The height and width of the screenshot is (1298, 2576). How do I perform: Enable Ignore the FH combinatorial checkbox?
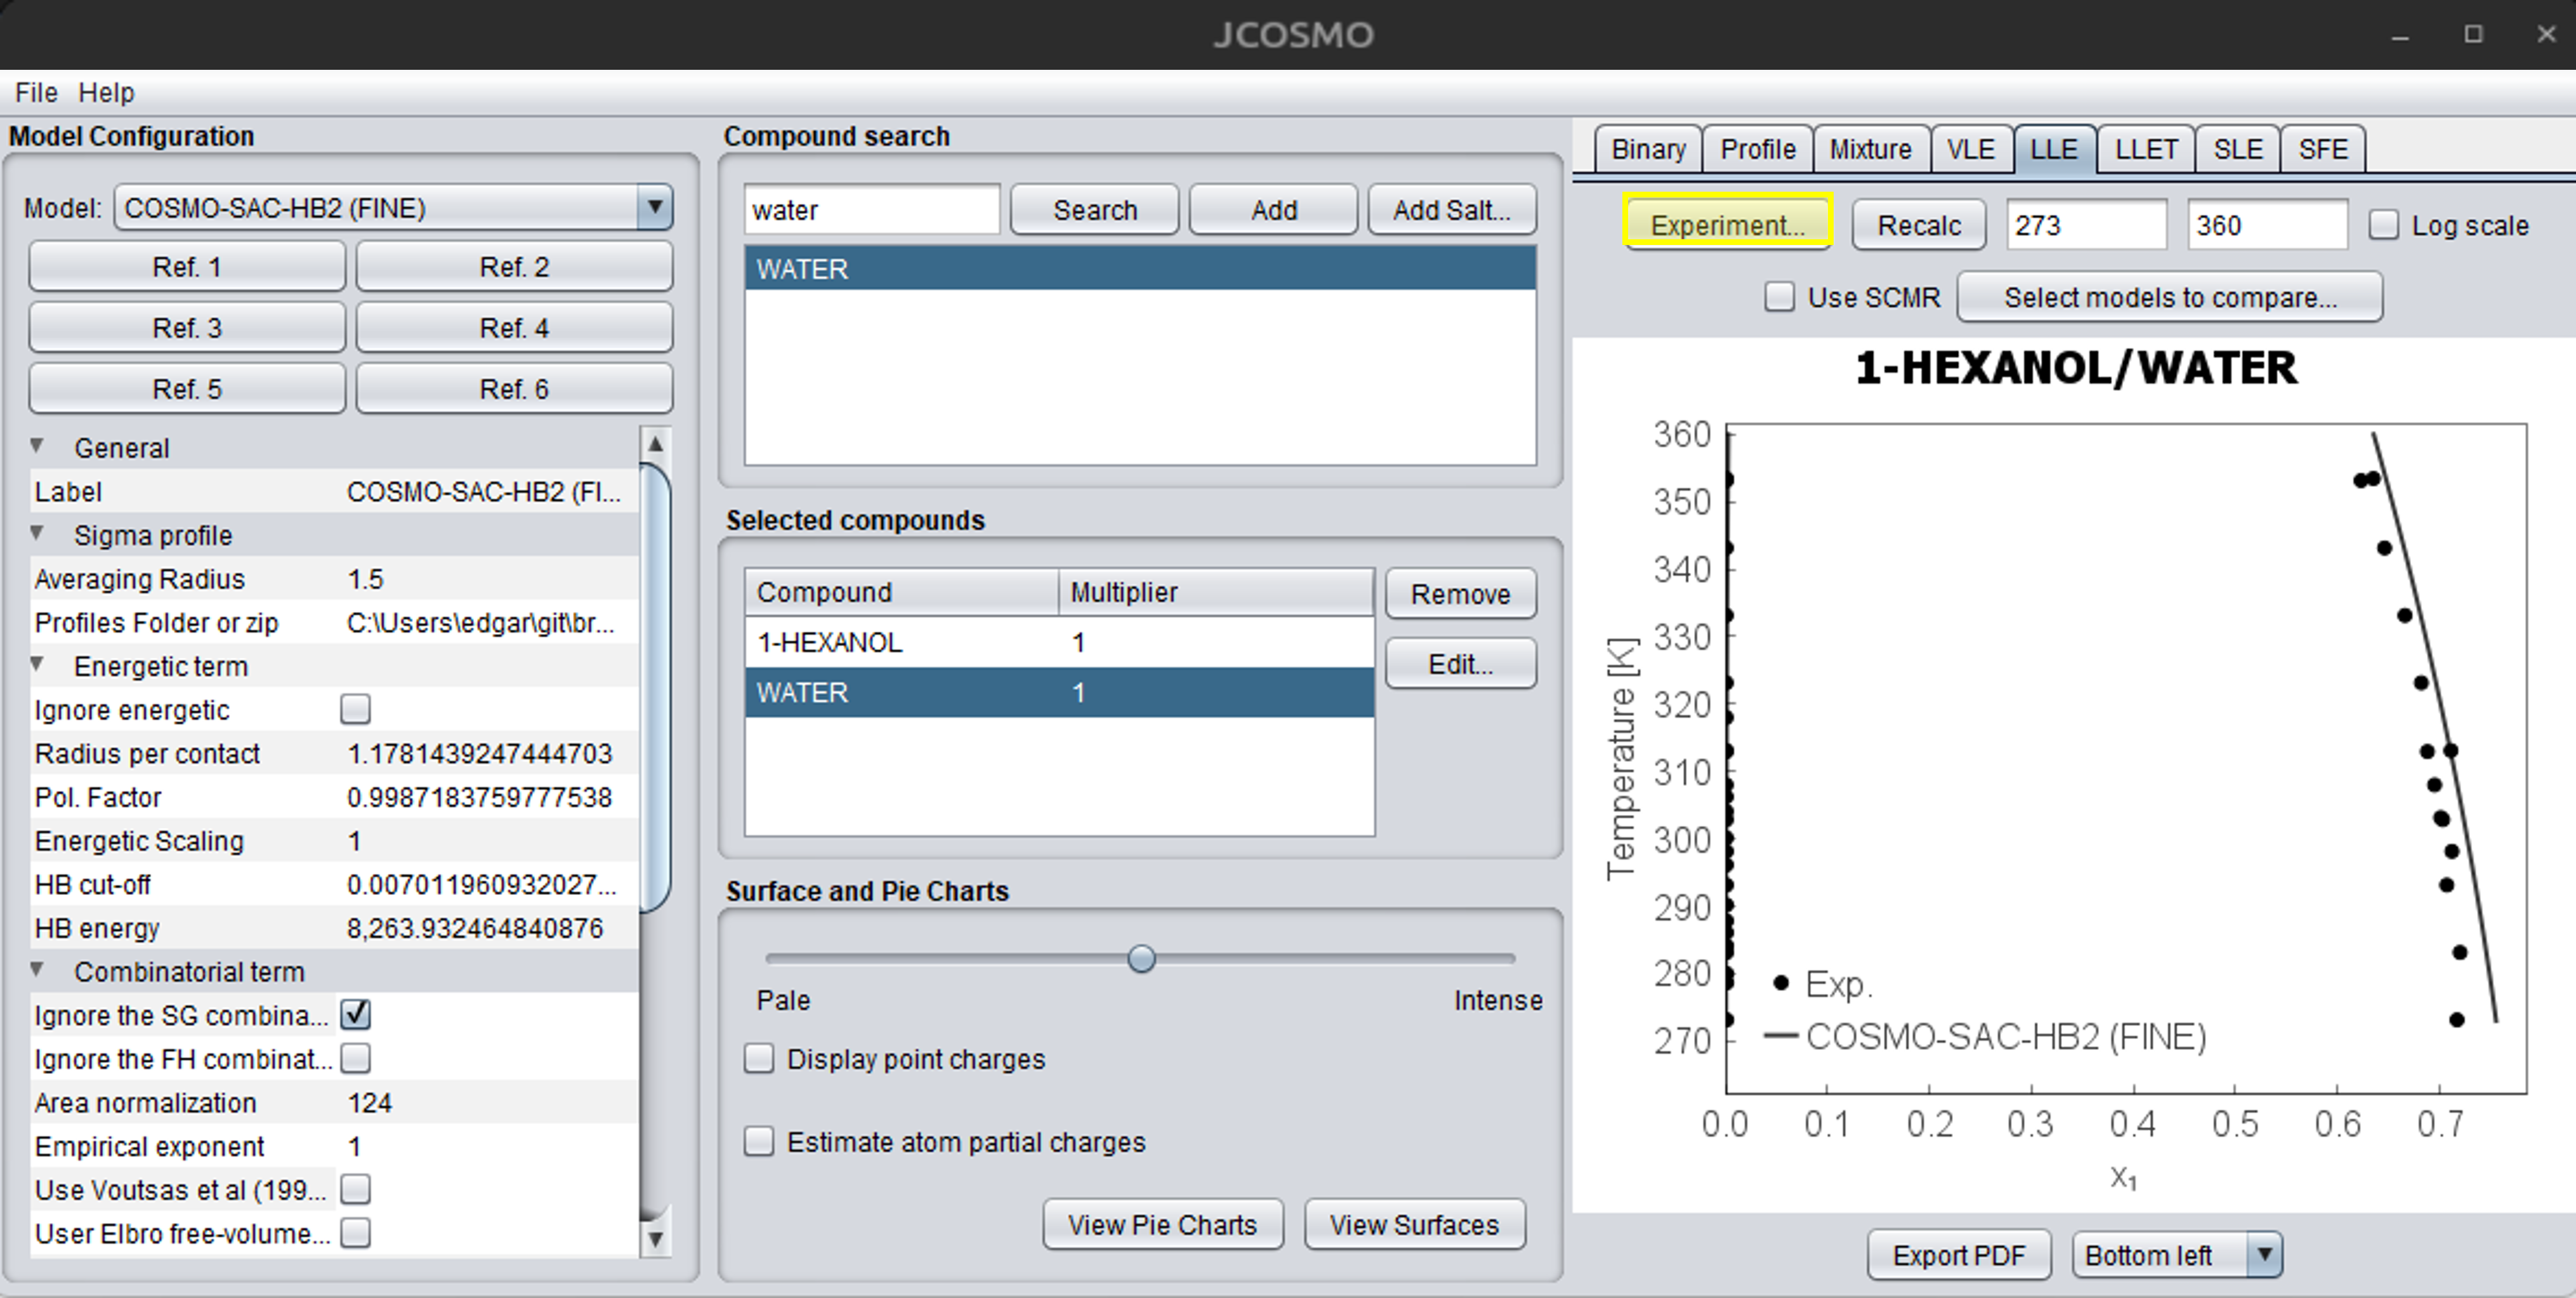(355, 1058)
